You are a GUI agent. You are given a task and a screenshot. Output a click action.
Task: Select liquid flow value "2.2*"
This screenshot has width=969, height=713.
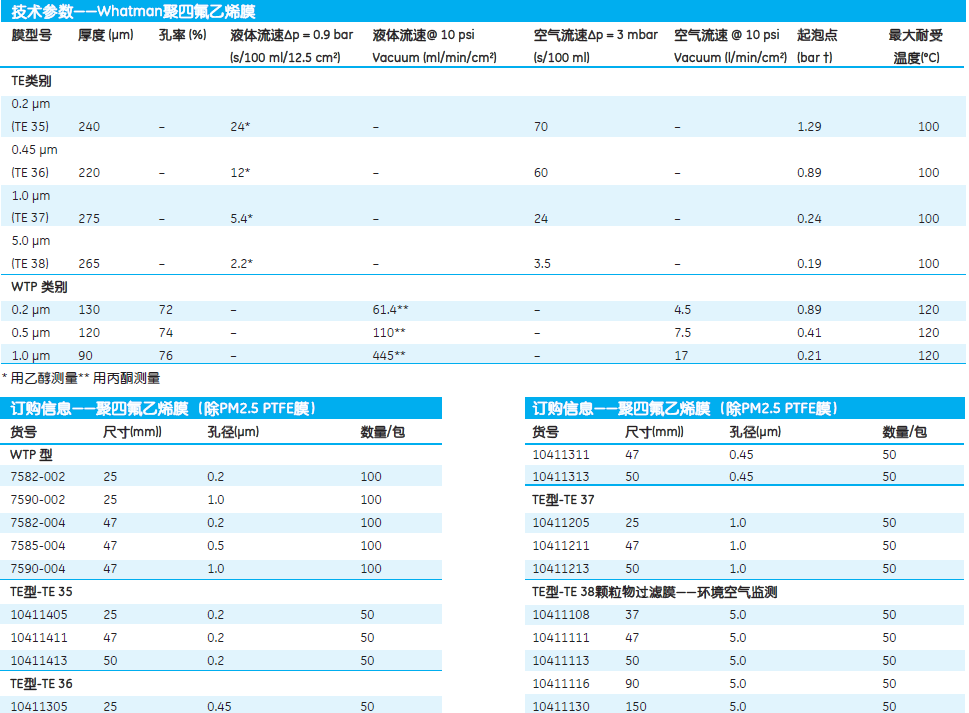click(242, 264)
